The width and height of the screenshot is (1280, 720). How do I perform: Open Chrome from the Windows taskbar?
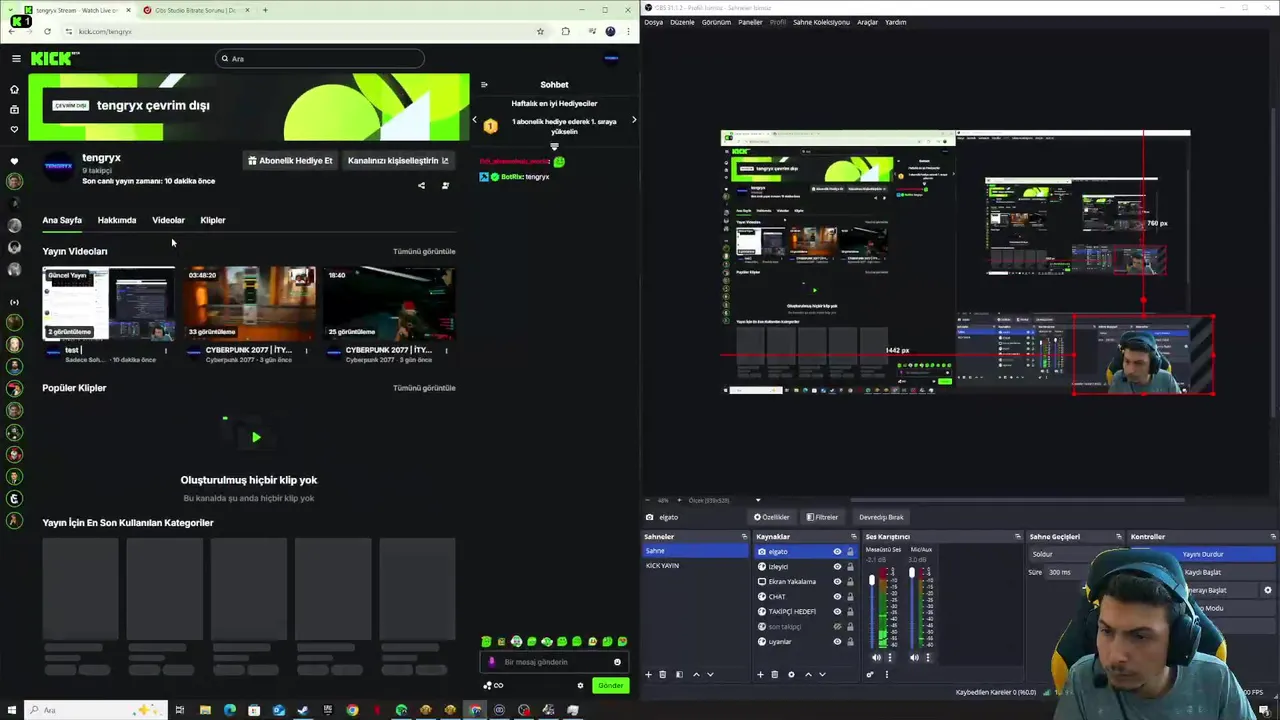coord(352,710)
